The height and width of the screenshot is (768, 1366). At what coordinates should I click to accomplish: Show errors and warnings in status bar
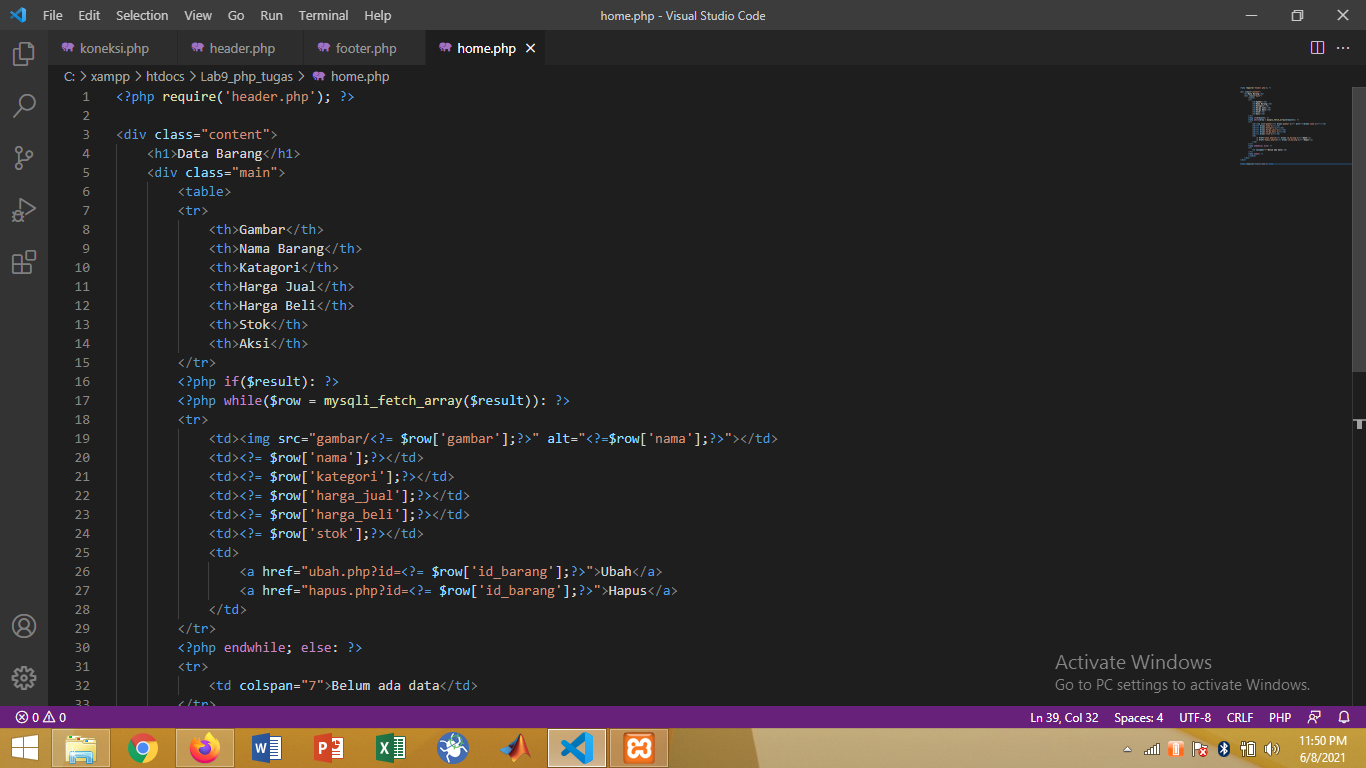click(41, 717)
